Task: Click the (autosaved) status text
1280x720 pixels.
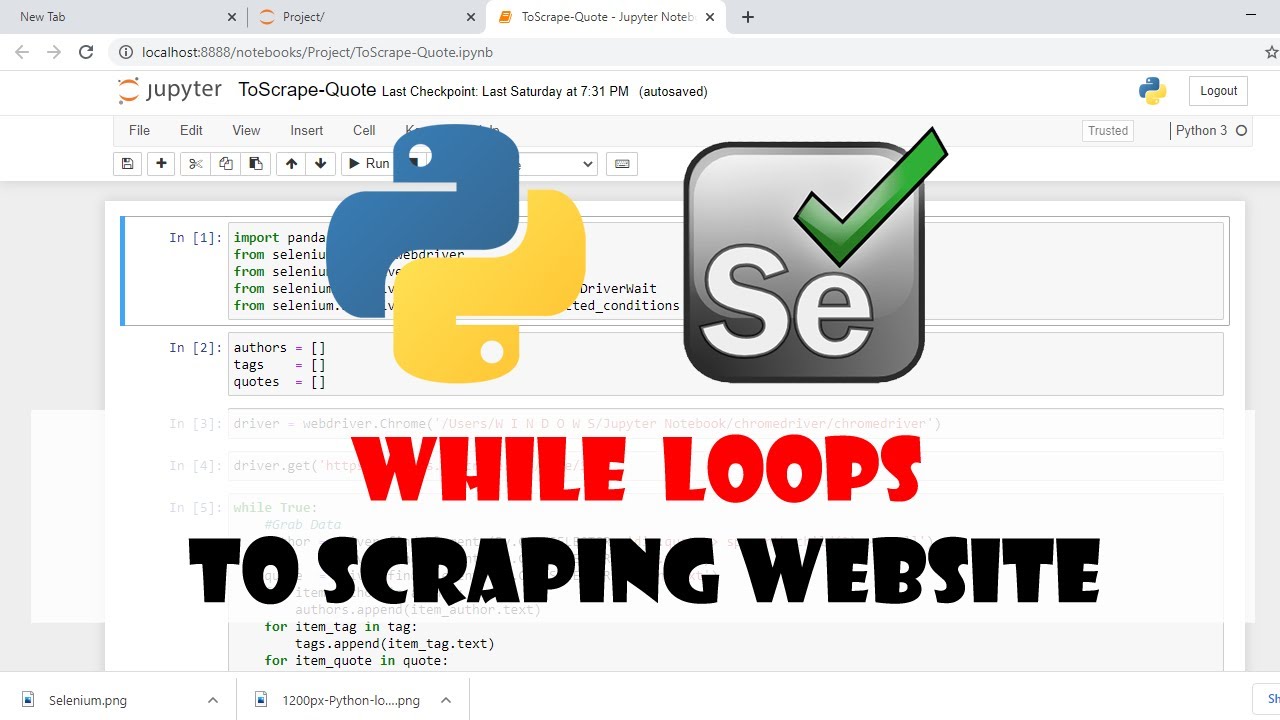Action: [x=673, y=91]
